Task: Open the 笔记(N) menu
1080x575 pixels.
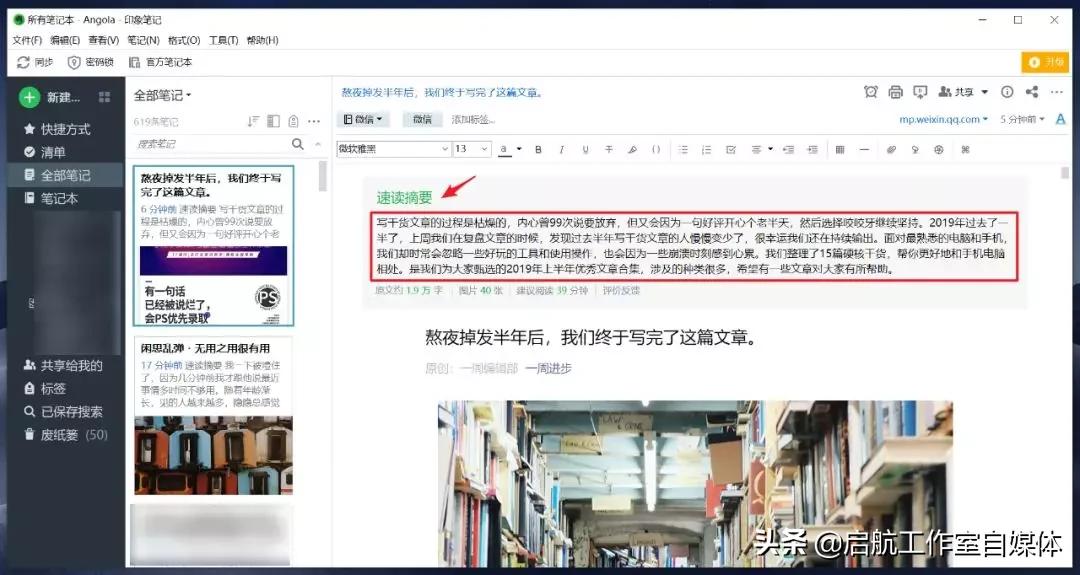Action: point(143,41)
